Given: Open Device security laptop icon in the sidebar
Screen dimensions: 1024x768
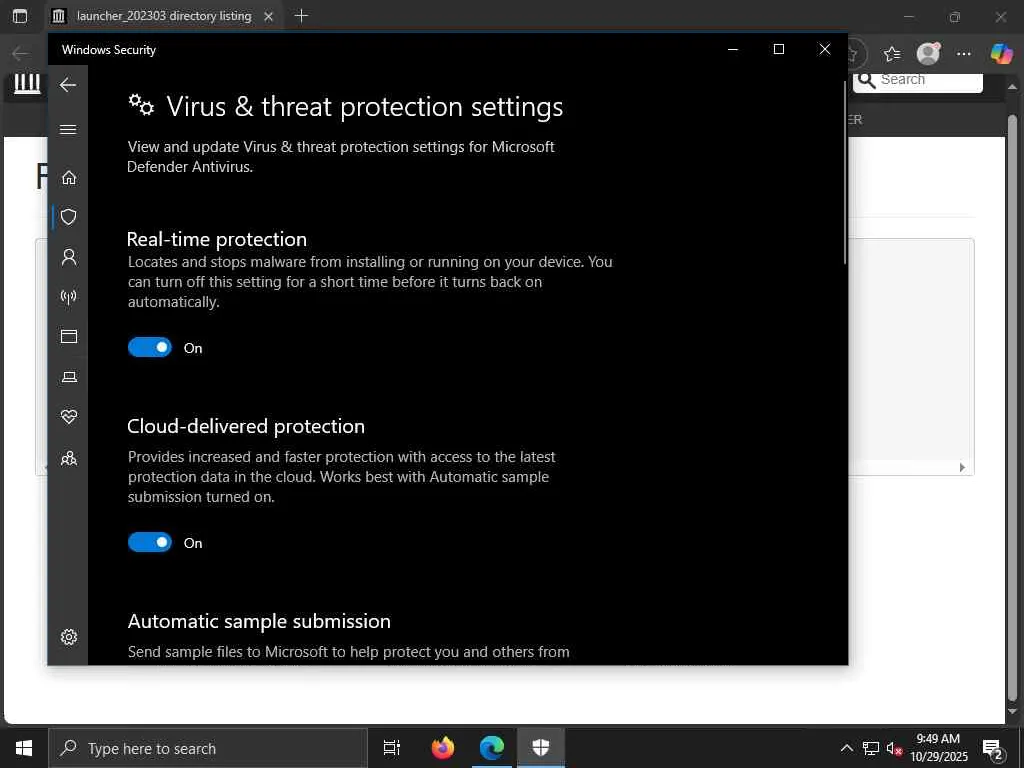Looking at the screenshot, I should (x=69, y=377).
